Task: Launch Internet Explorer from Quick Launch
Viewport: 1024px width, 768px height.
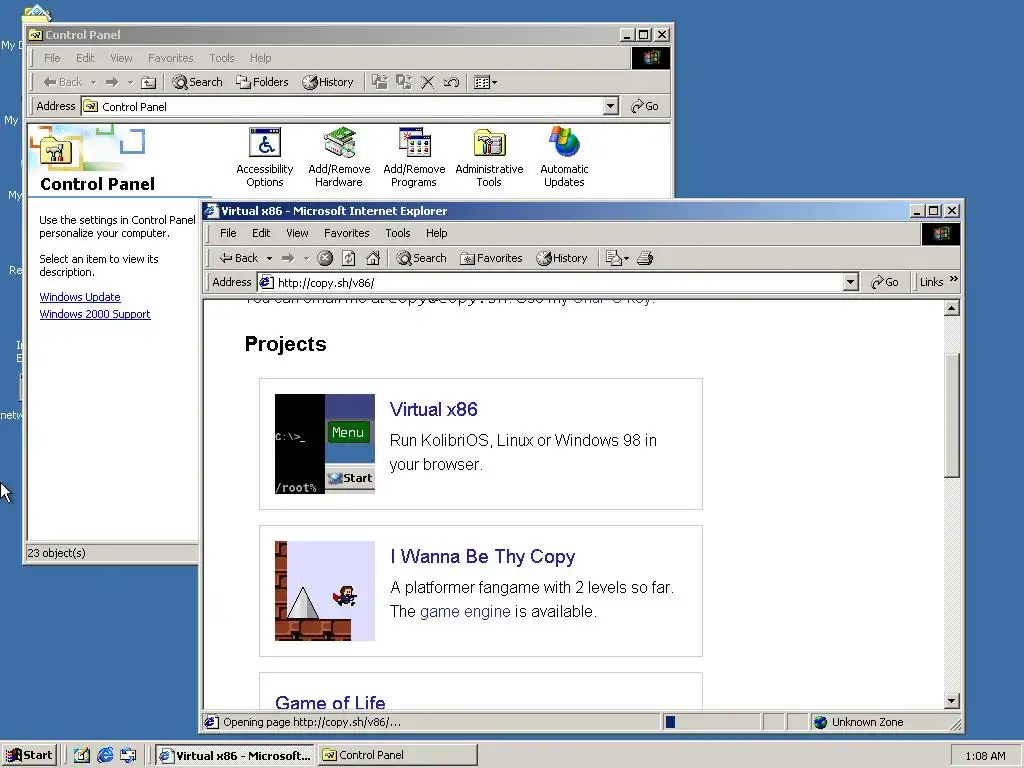Action: point(105,755)
